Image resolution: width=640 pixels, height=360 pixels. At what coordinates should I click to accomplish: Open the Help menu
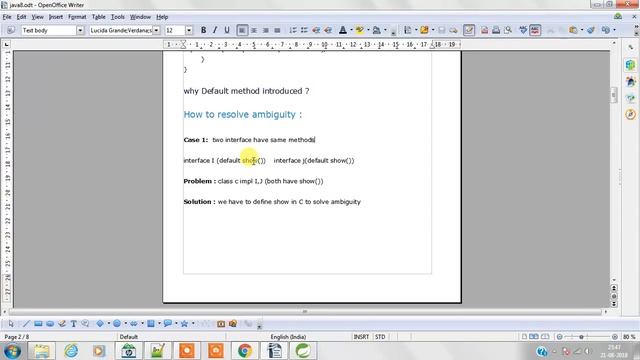click(x=162, y=17)
